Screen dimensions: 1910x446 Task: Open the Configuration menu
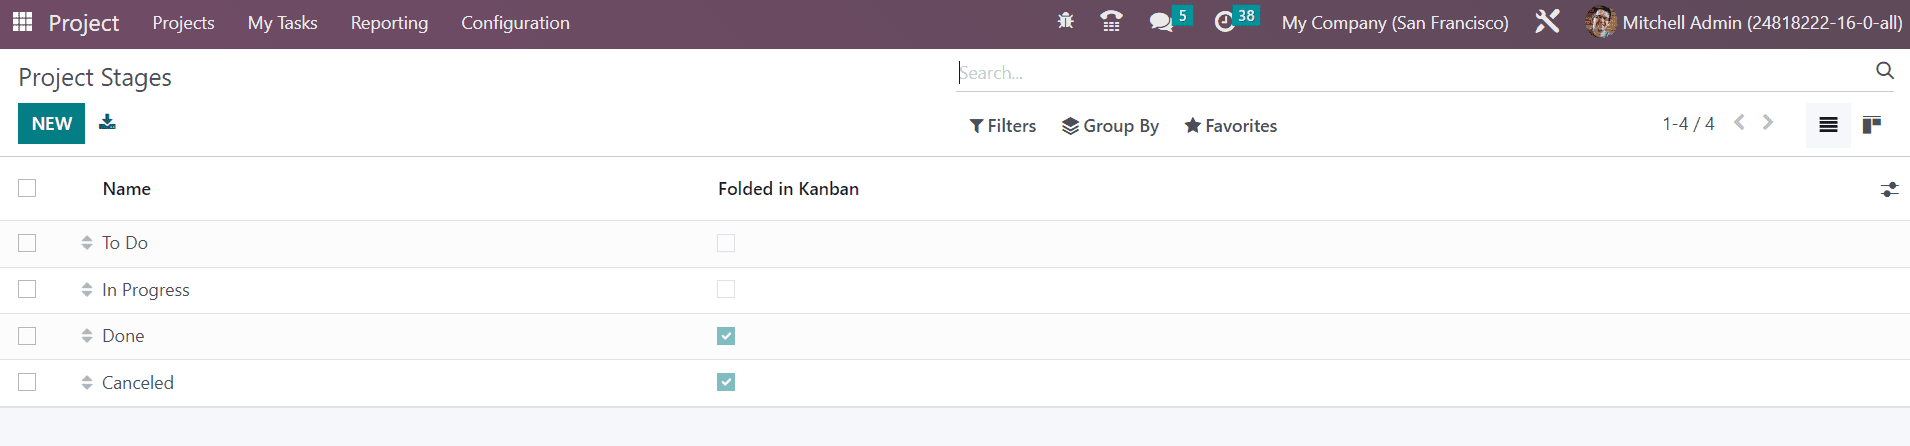(515, 23)
